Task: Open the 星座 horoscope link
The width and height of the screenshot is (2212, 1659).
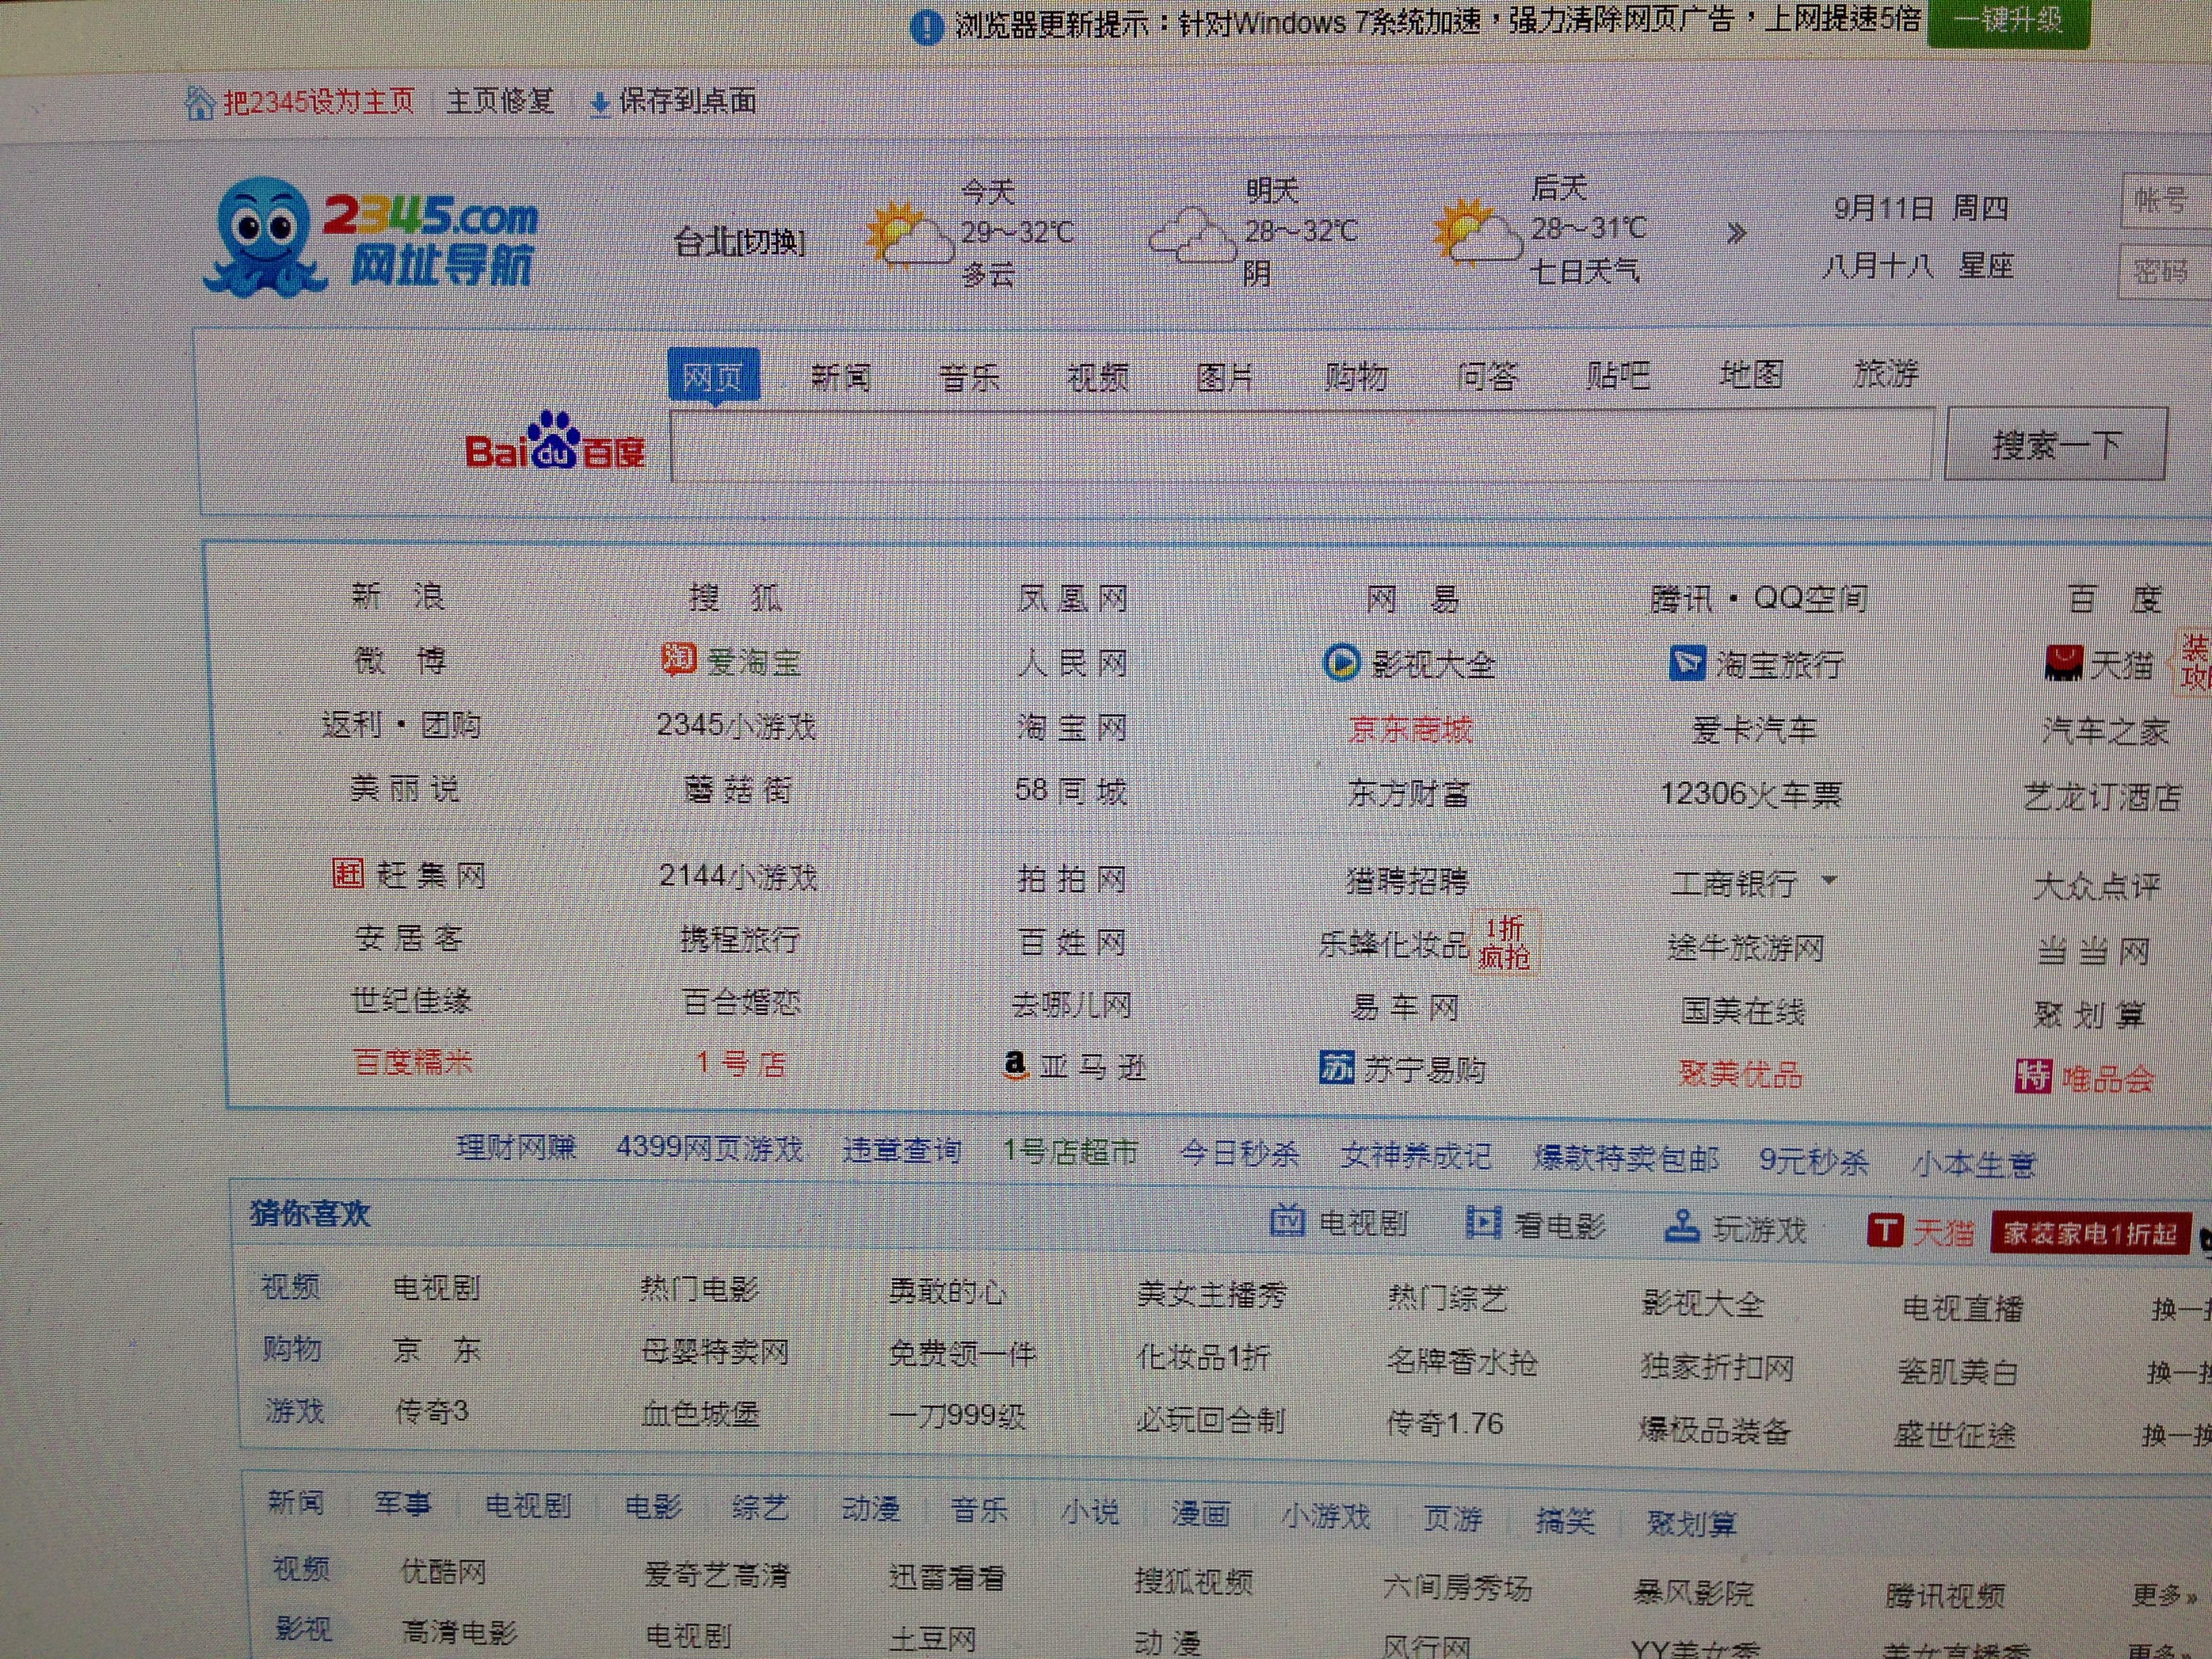Action: pyautogui.click(x=1985, y=266)
